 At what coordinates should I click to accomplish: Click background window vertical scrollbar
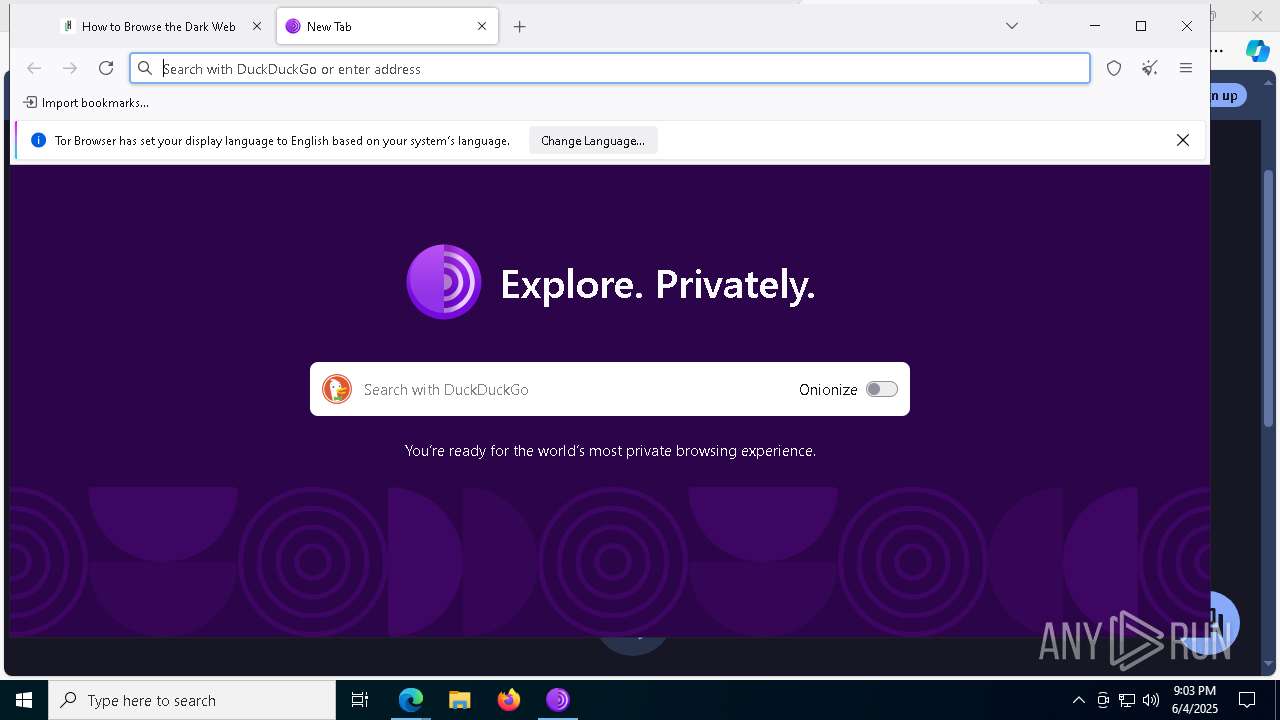(1269, 300)
